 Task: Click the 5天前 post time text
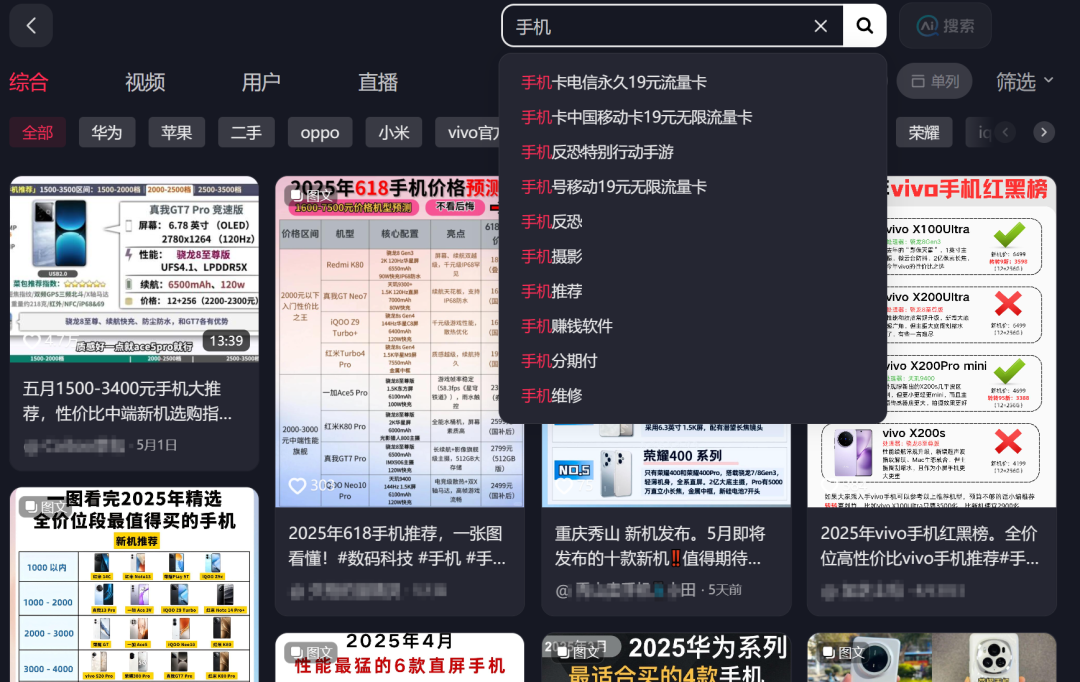(725, 590)
